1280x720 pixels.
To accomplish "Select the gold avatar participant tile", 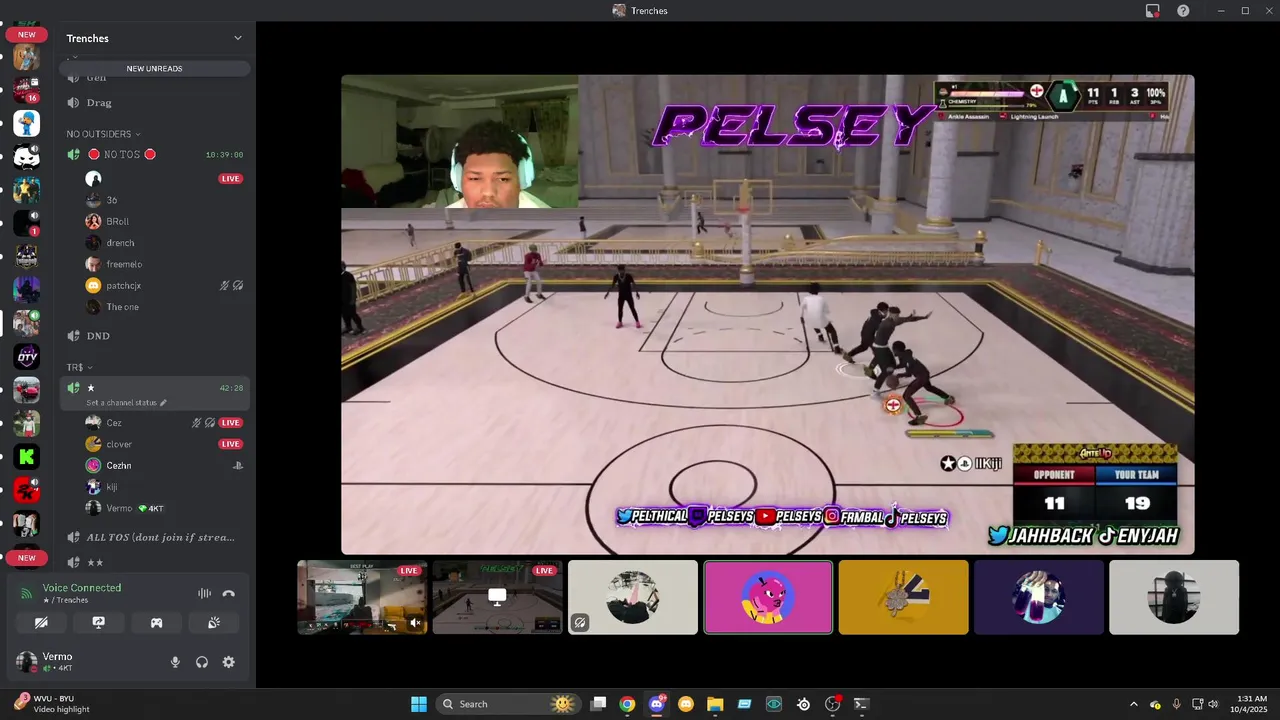I will tap(903, 597).
